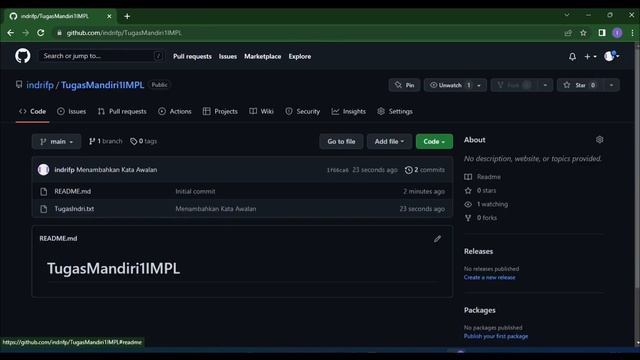View the 1 branch link
The height and width of the screenshot is (360, 640).
(106, 141)
